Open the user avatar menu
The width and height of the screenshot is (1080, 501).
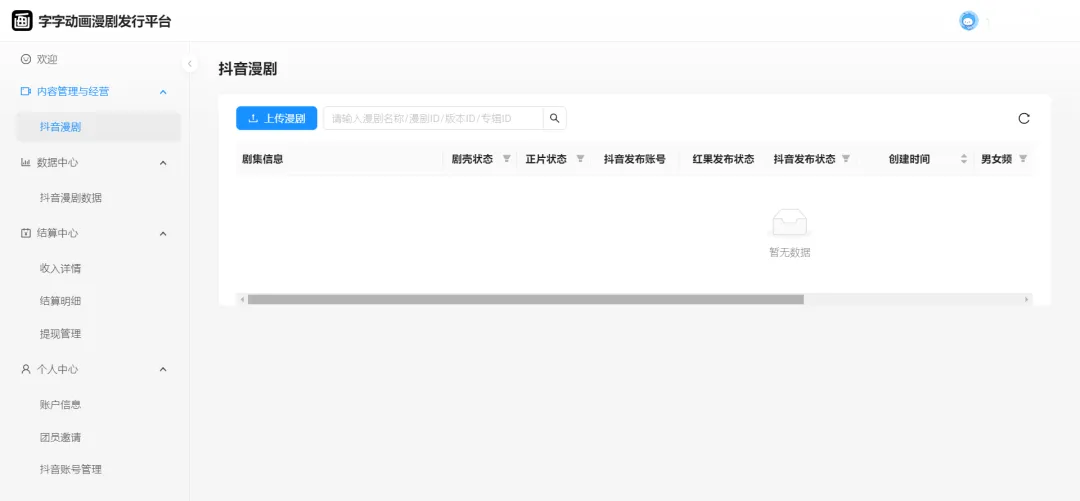point(968,21)
